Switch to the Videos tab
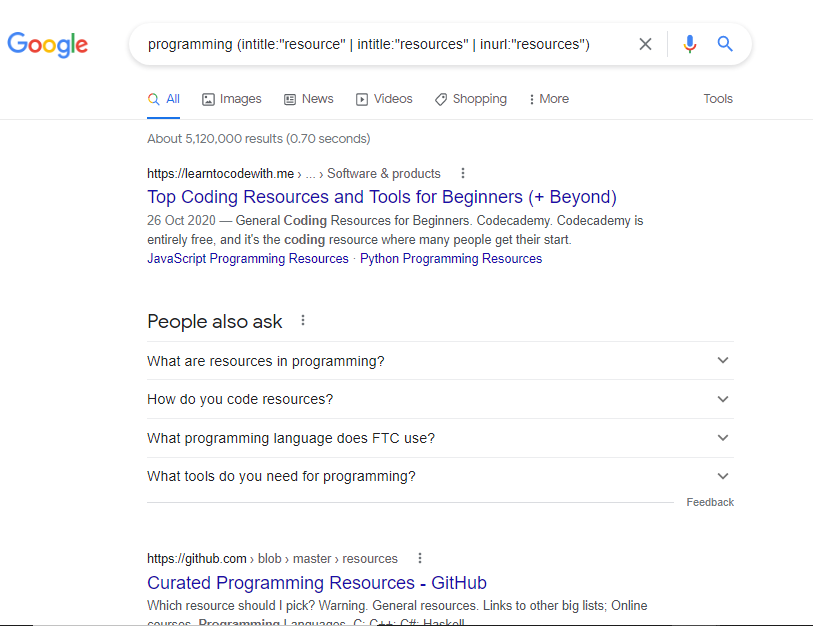 [384, 99]
